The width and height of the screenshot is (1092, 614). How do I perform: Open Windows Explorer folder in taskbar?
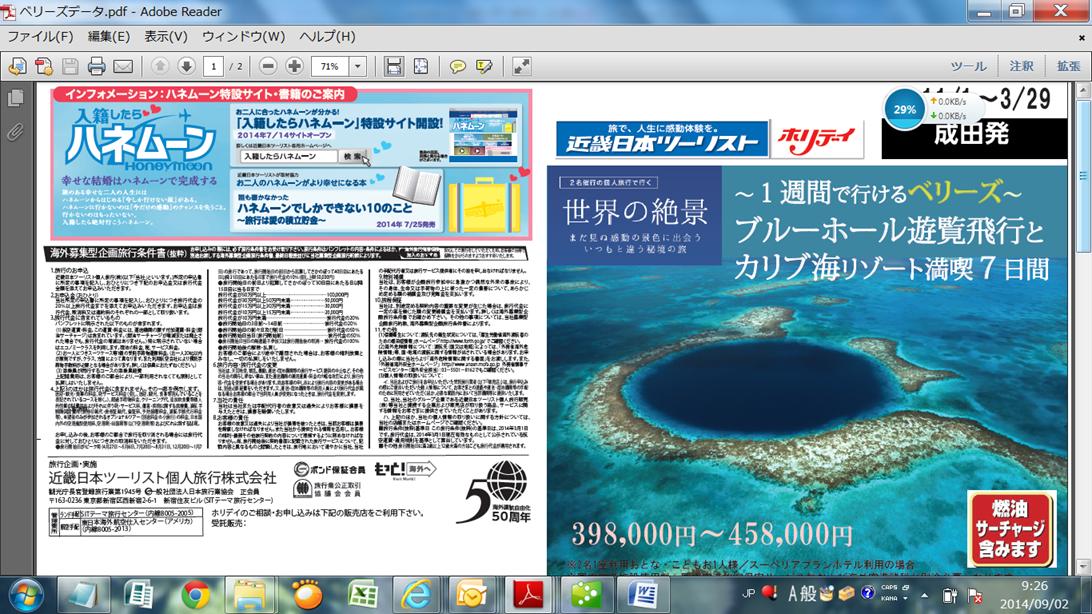tap(249, 596)
